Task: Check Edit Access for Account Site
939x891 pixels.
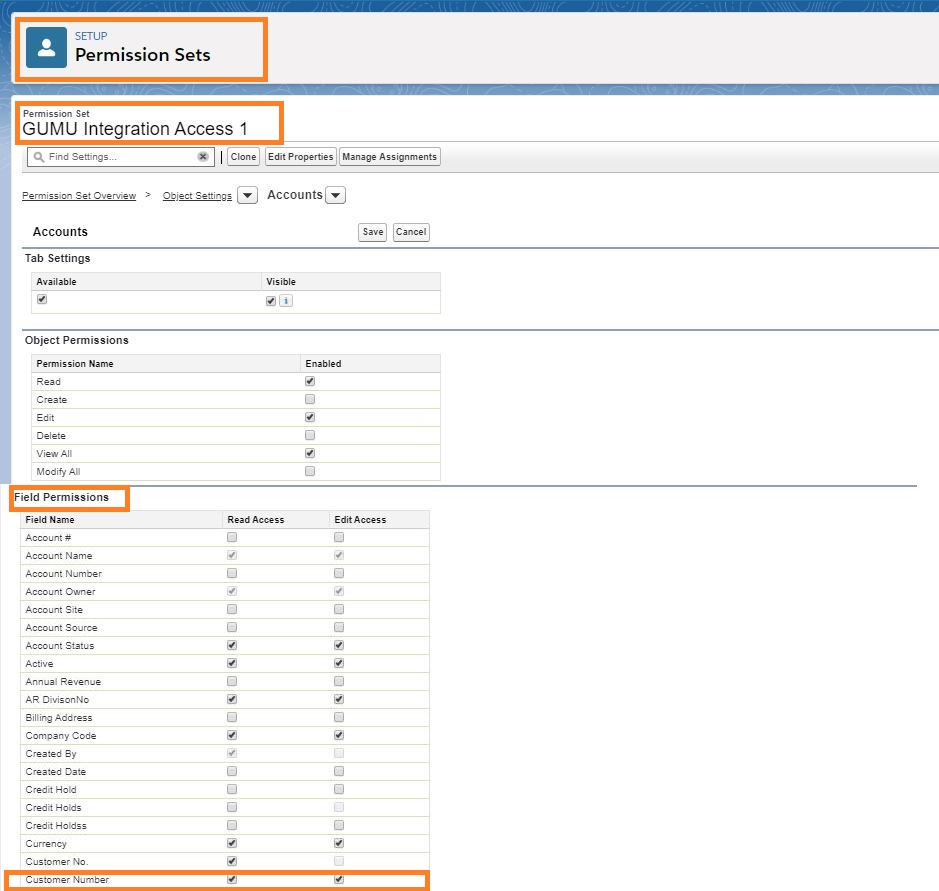Action: 339,609
